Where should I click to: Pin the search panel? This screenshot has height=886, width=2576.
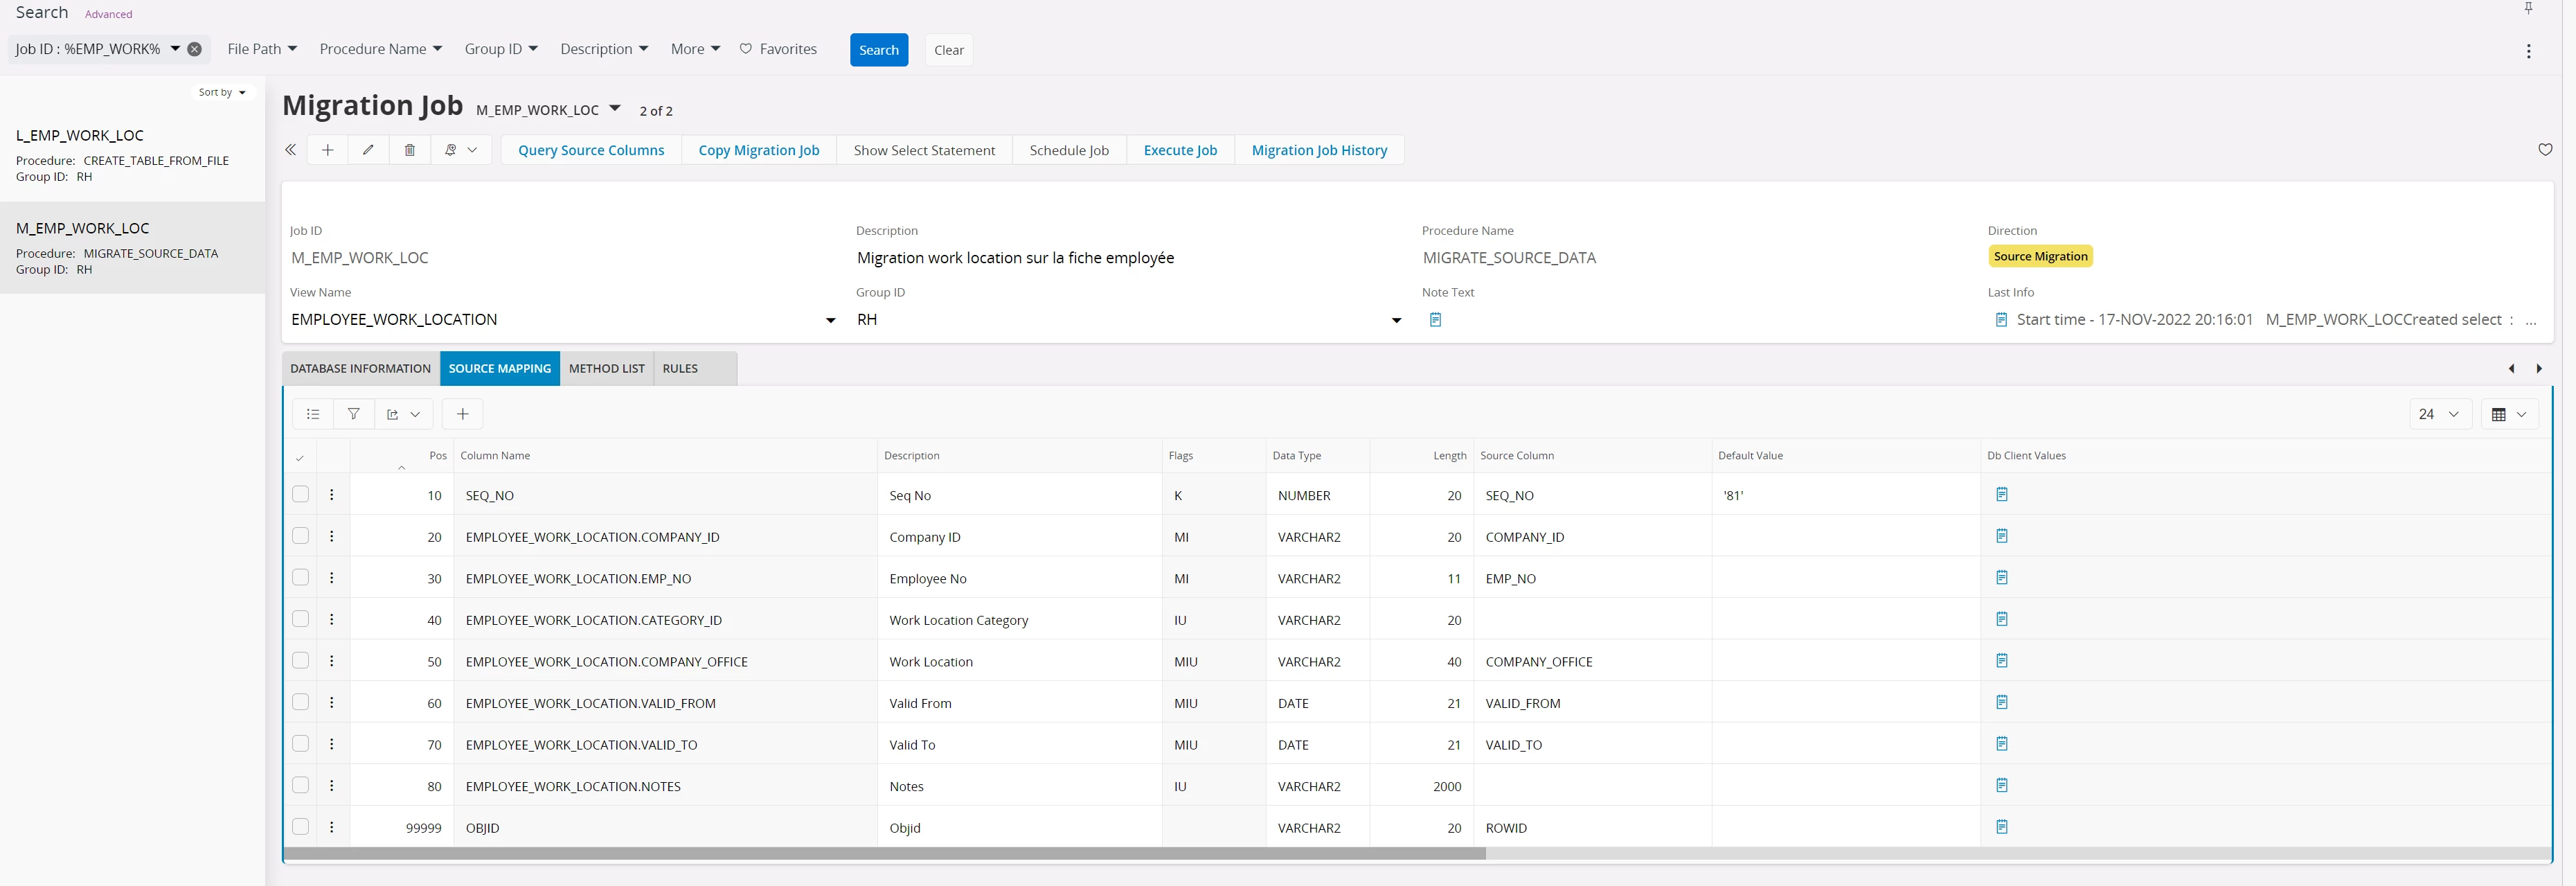point(2528,8)
